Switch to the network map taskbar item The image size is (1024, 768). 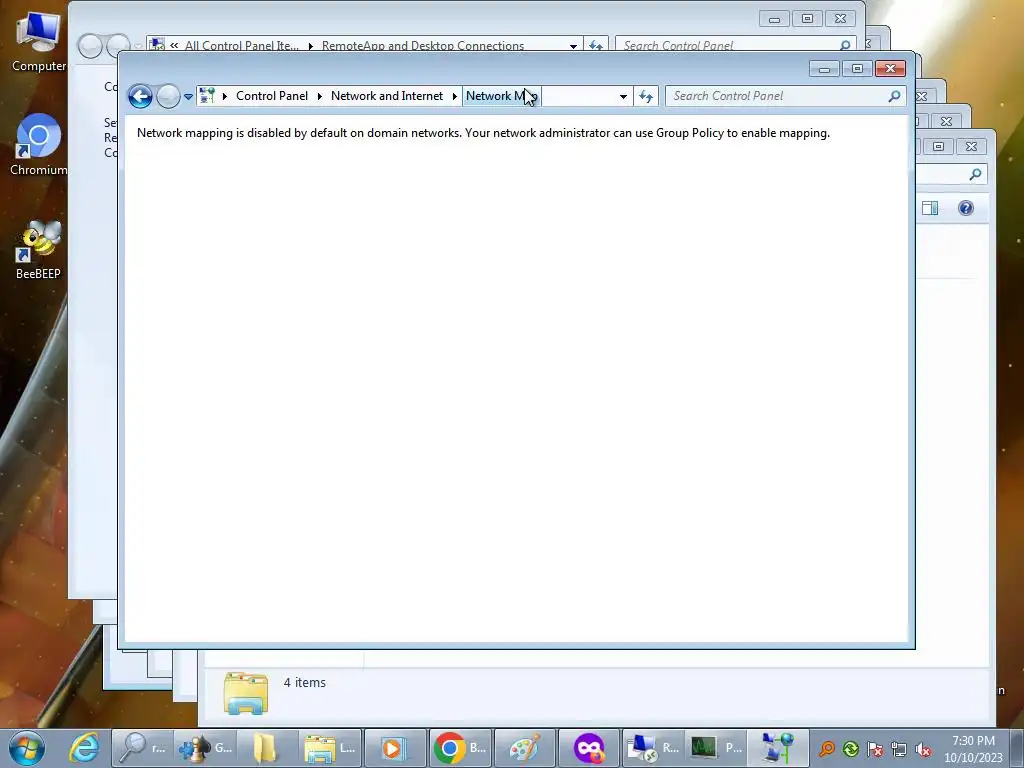click(777, 748)
